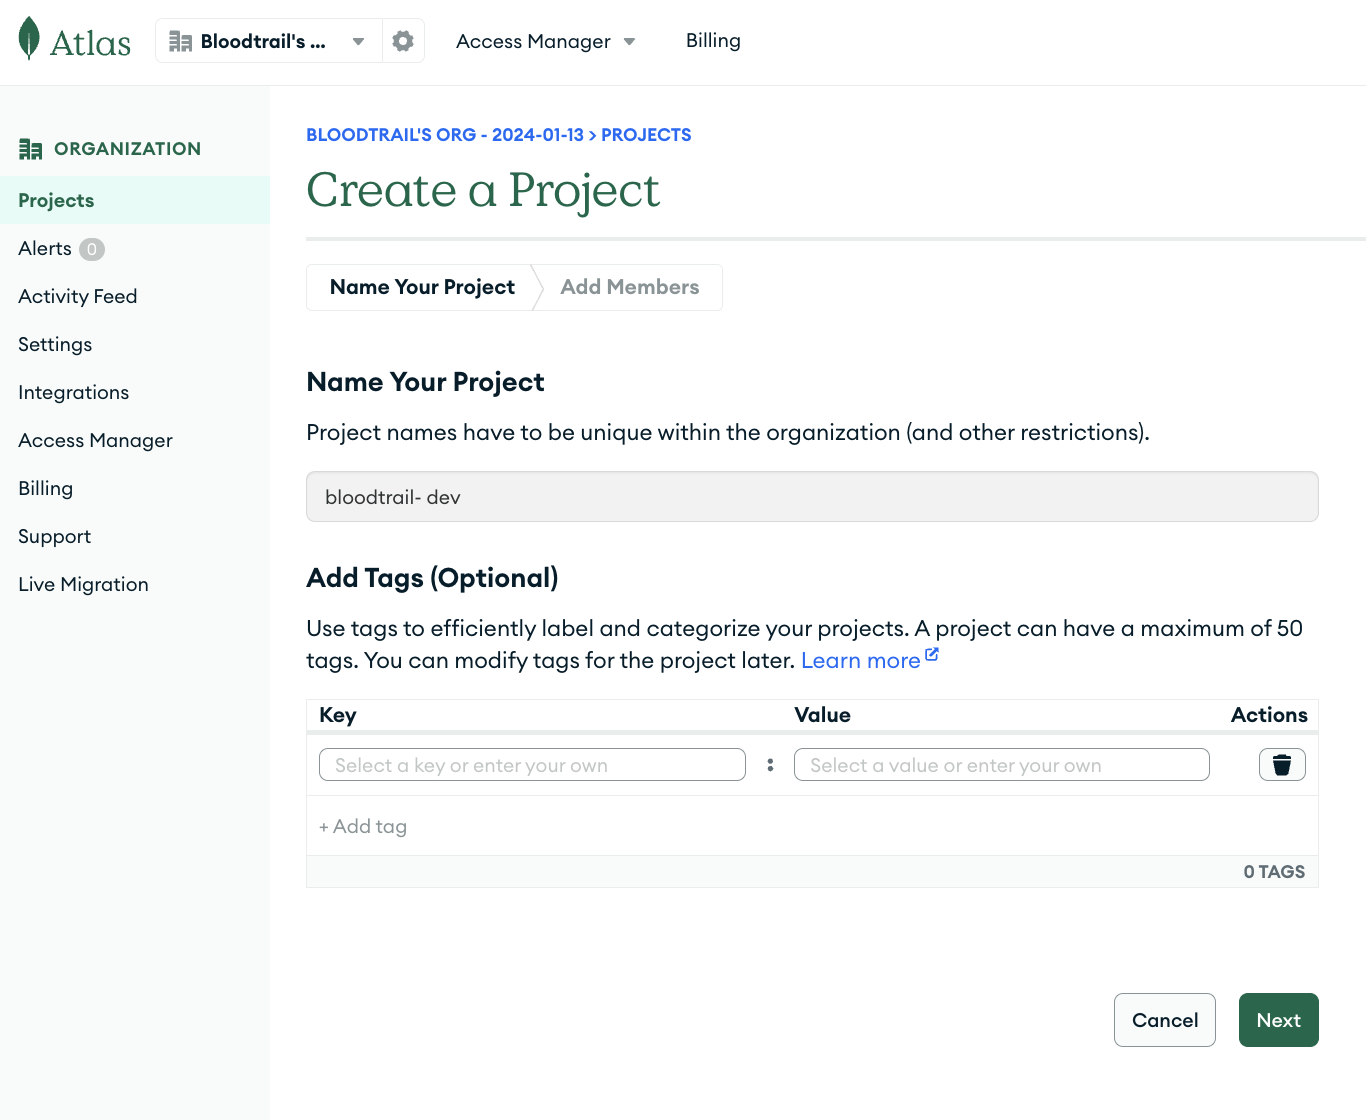Click the Atlas leaf logo
Viewport: 1366px width, 1120px height.
click(x=30, y=39)
